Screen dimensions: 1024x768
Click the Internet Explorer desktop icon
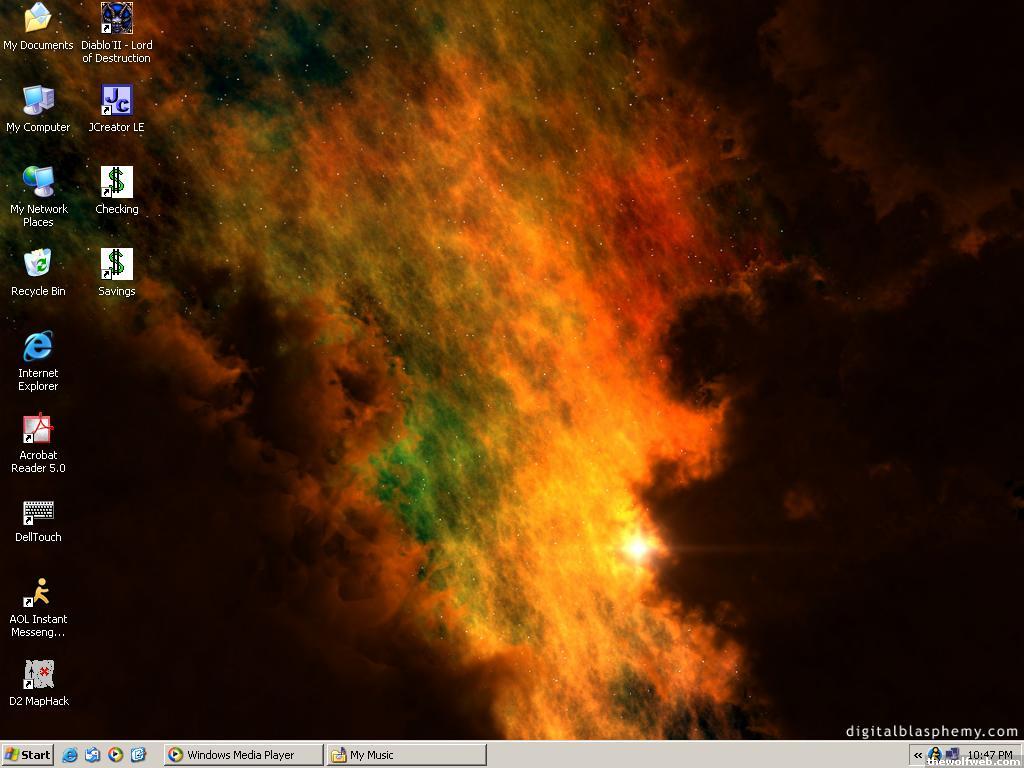38,347
